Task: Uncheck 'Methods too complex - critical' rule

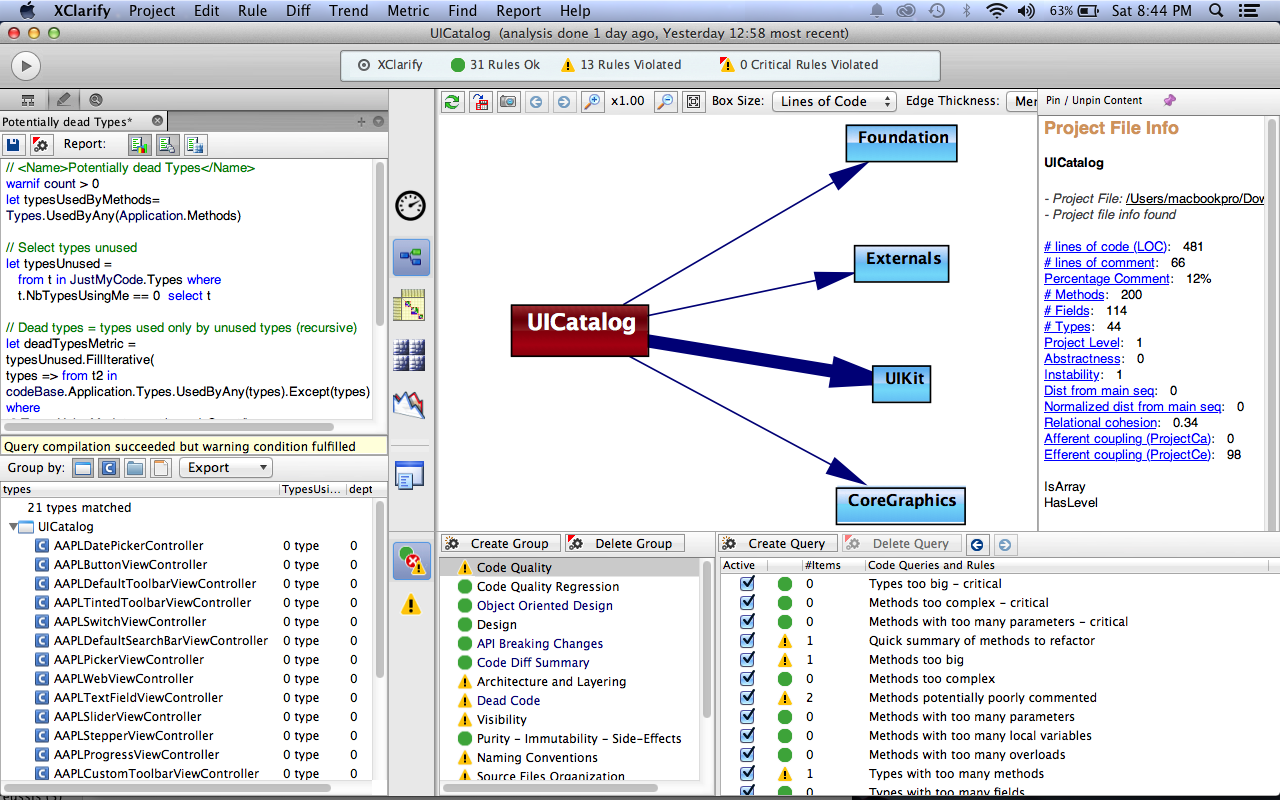Action: (x=747, y=603)
